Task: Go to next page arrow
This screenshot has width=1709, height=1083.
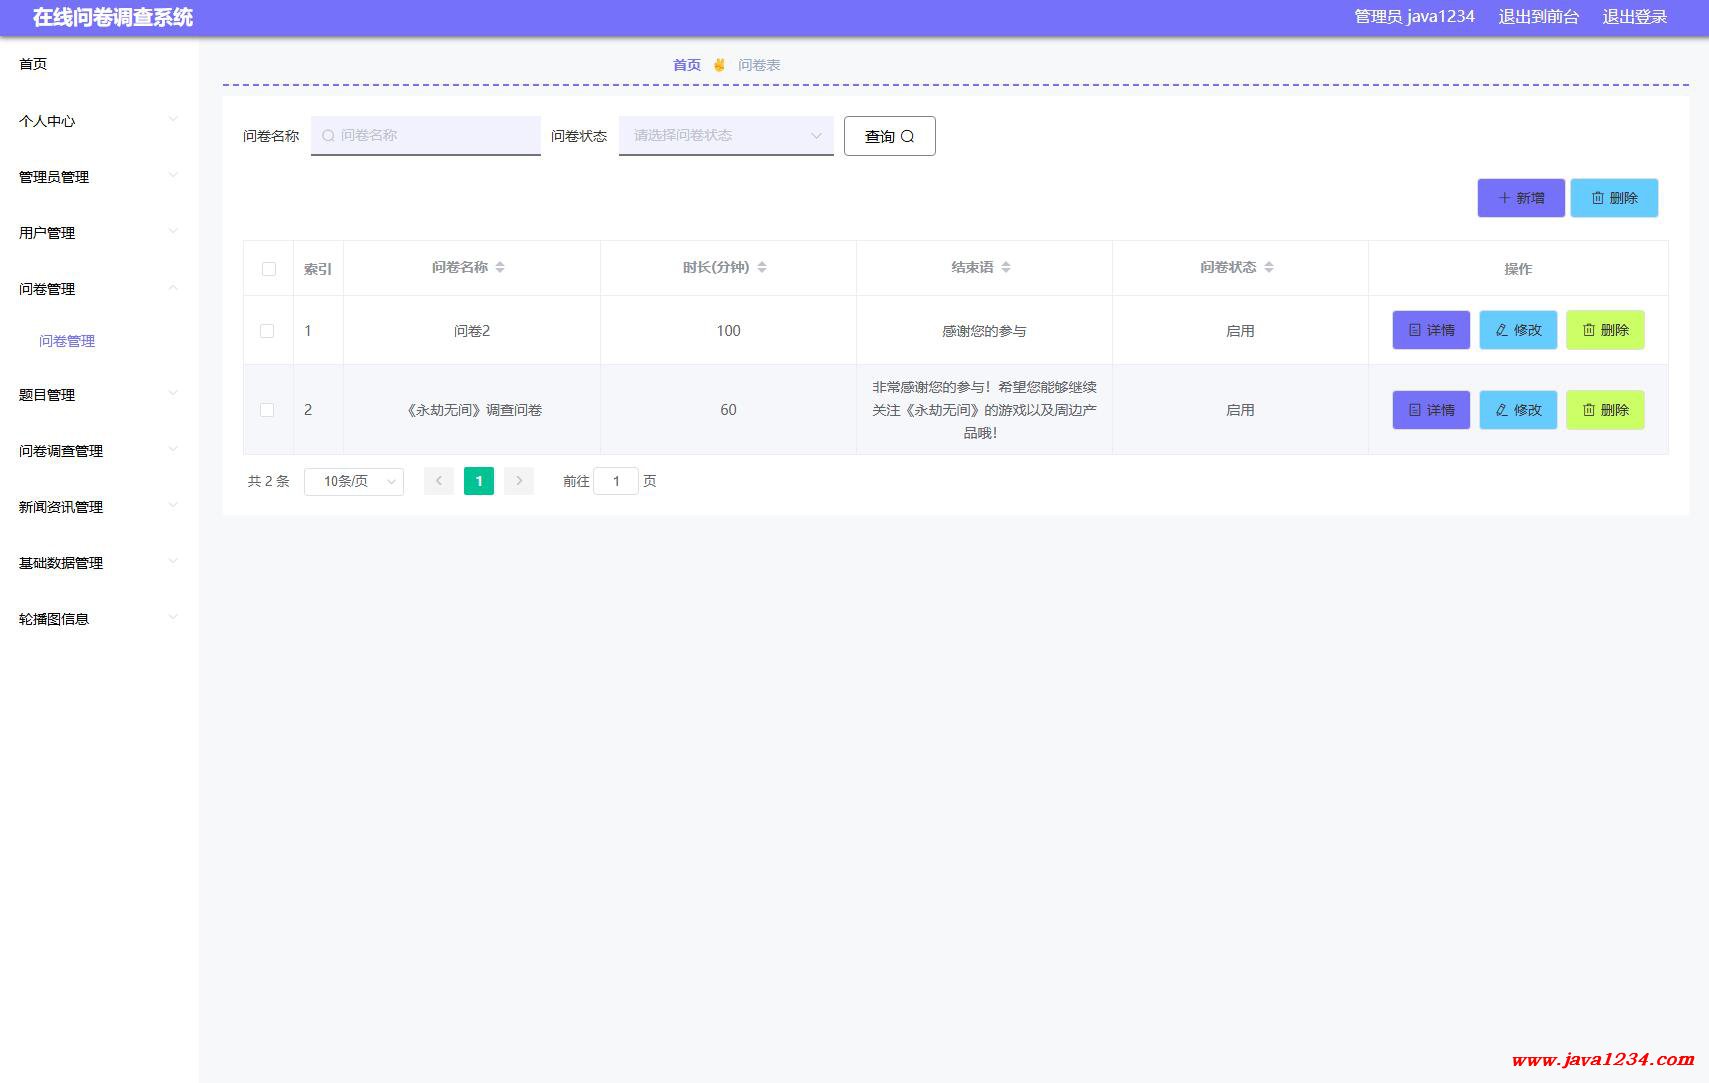Action: point(519,481)
